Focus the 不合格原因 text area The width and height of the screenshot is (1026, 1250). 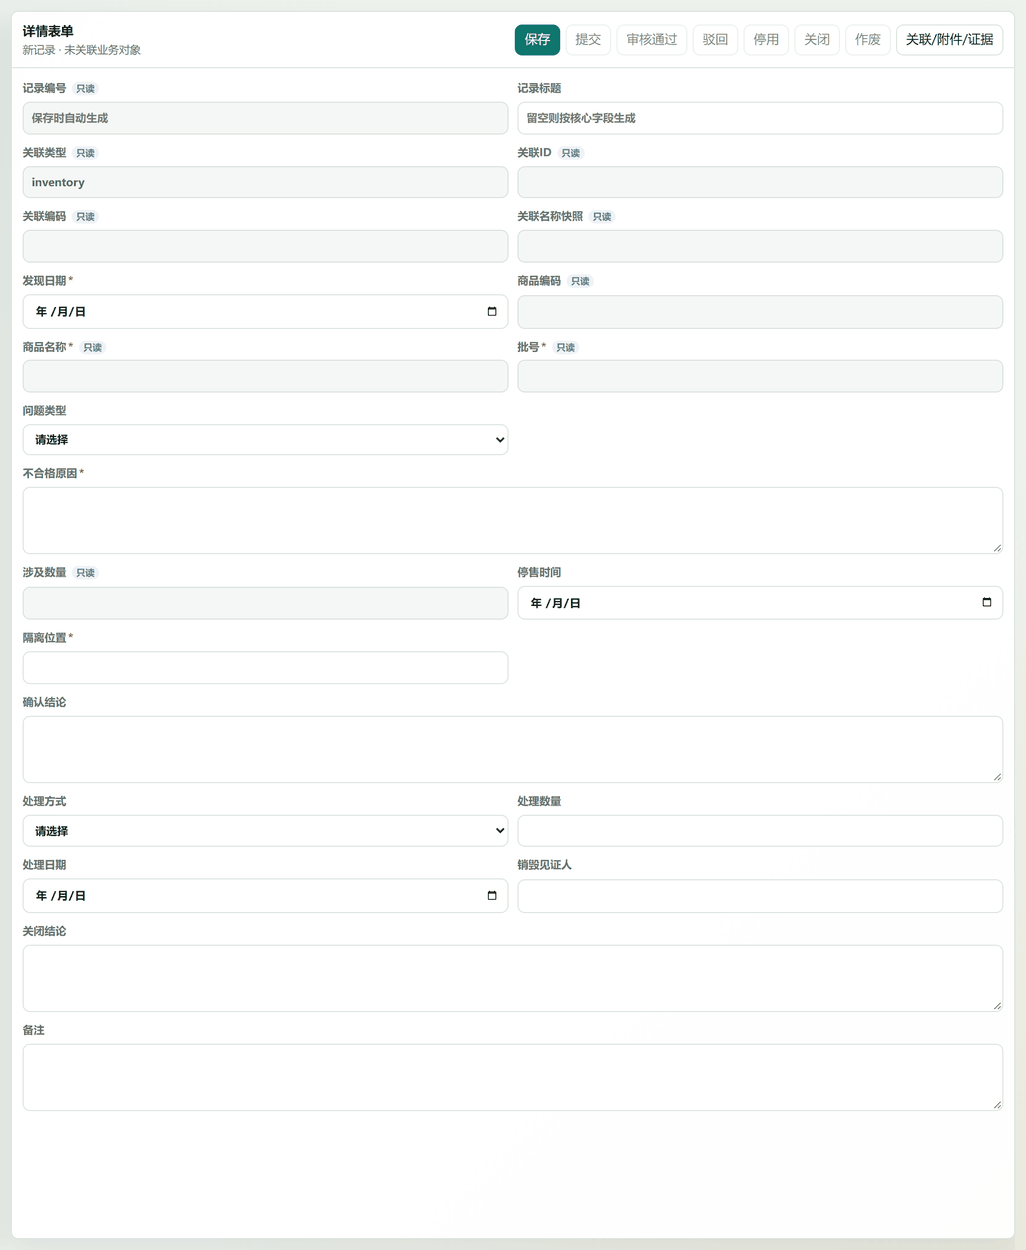[x=513, y=521]
